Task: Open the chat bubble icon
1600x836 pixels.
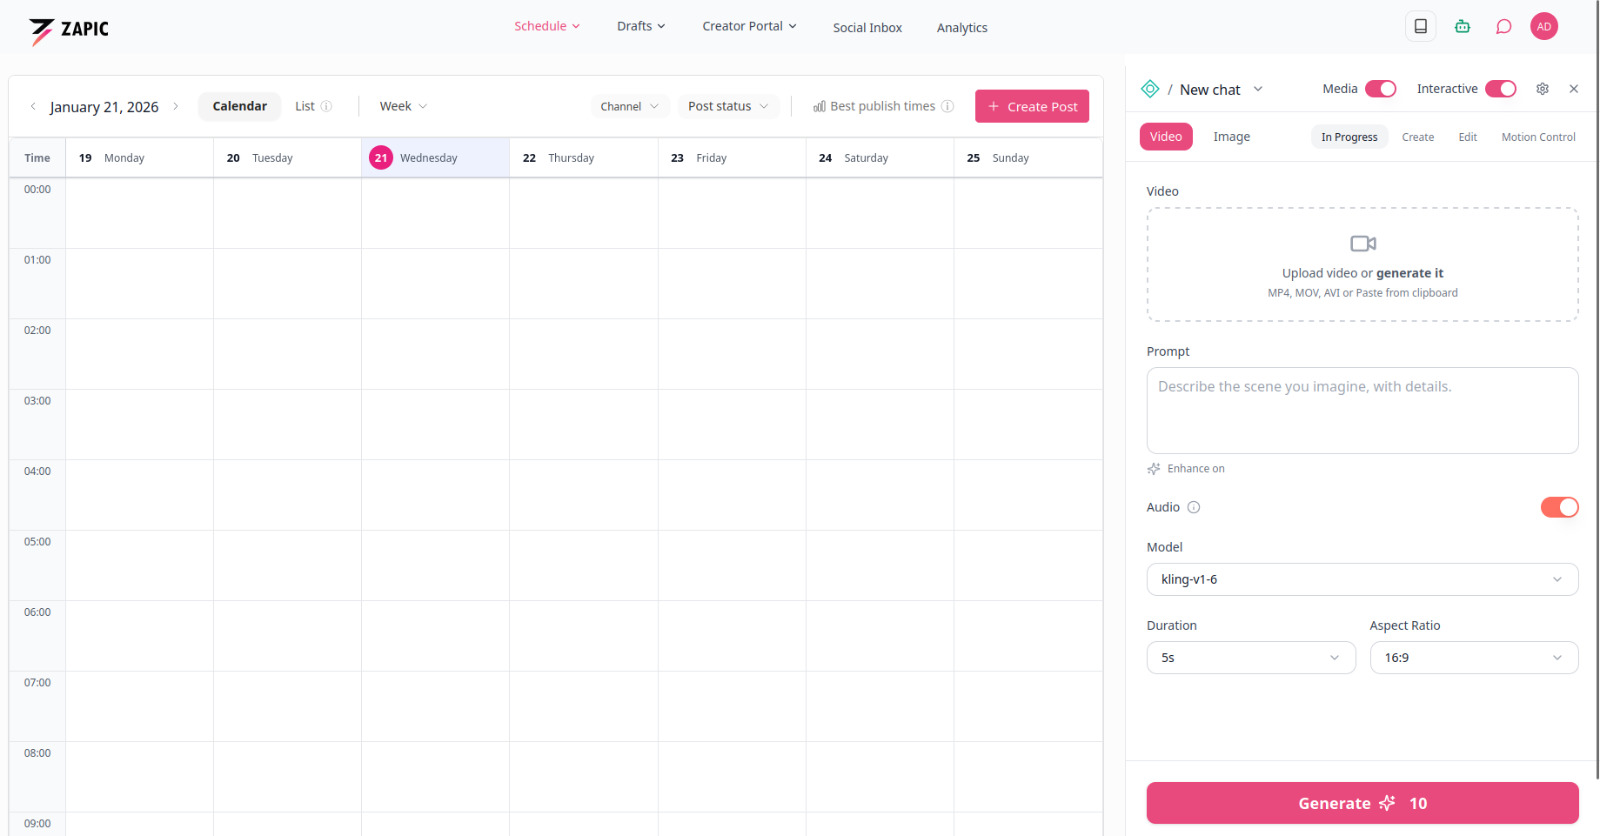Action: point(1503,27)
